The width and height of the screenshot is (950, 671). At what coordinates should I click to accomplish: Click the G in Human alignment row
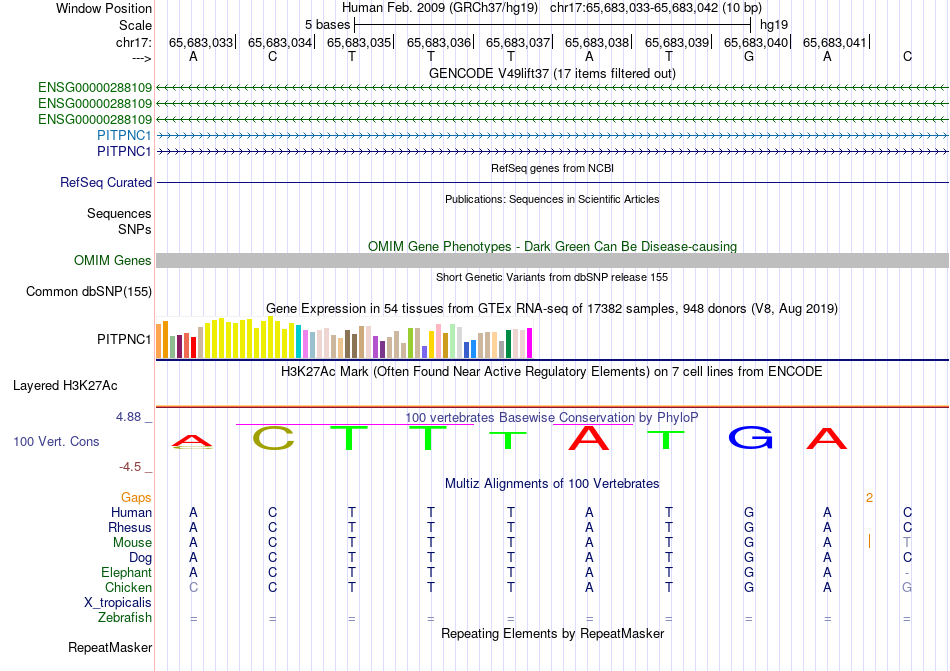coord(749,512)
